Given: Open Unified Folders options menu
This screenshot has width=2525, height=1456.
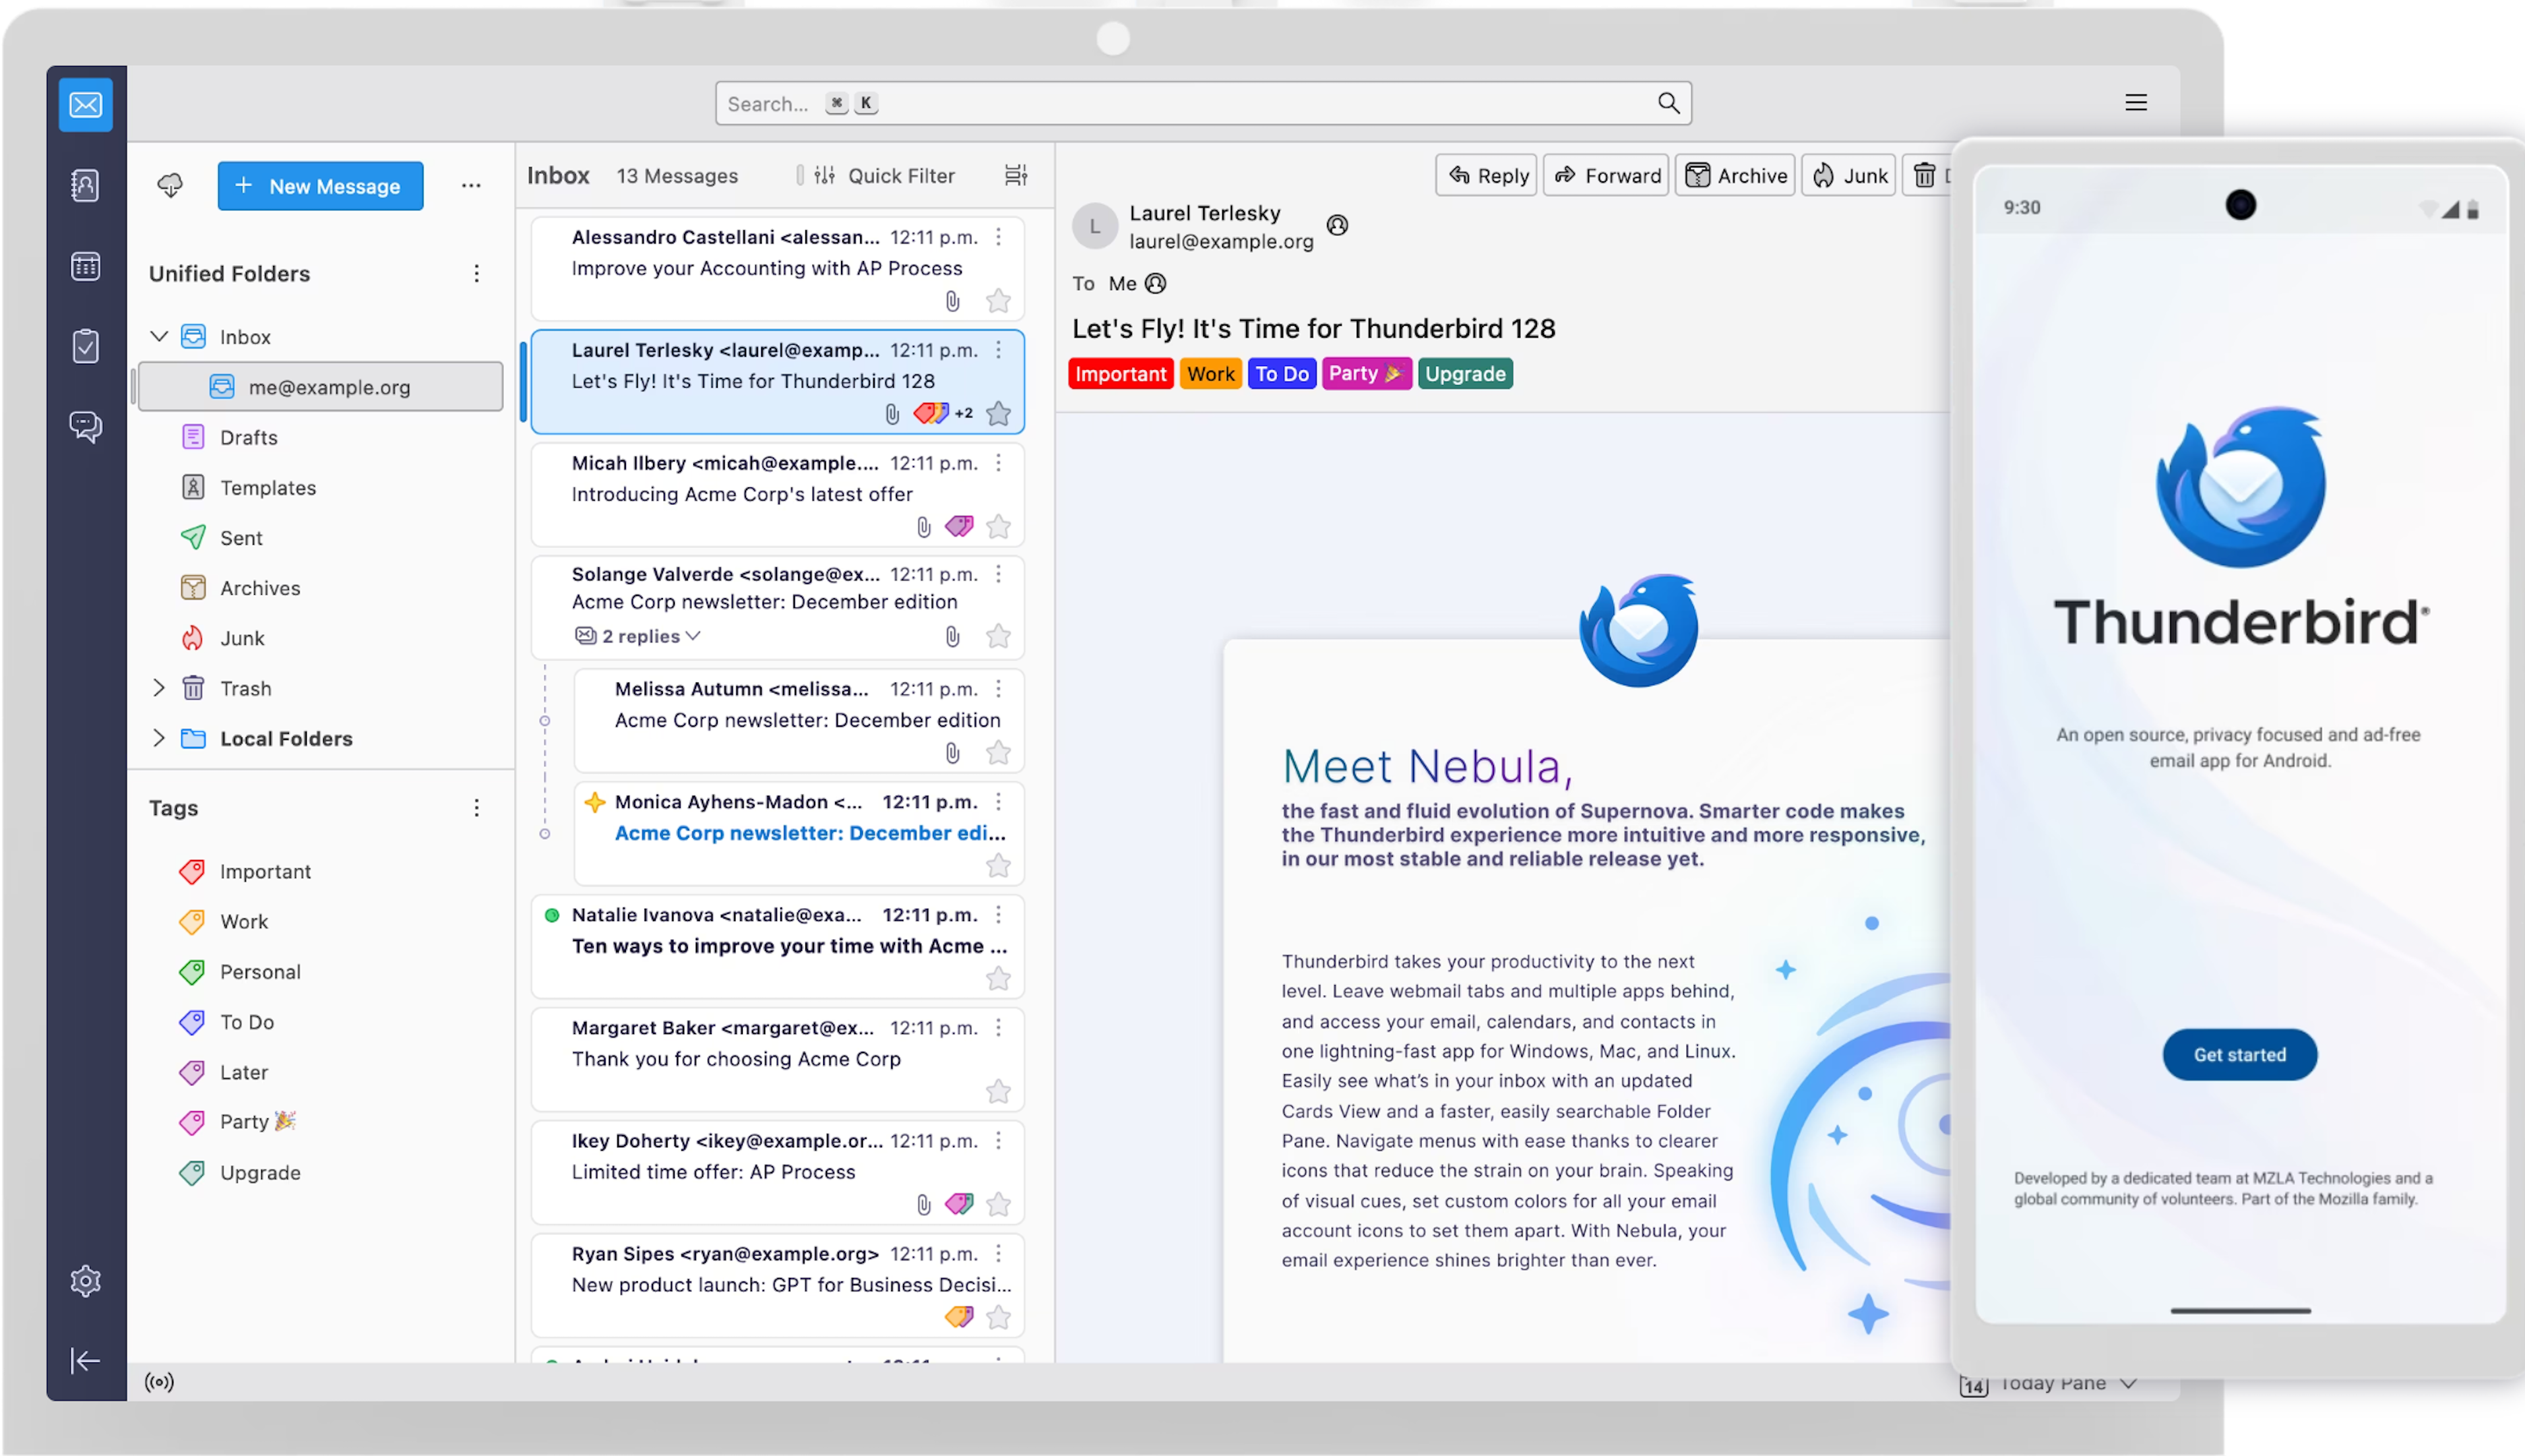Looking at the screenshot, I should tap(476, 273).
